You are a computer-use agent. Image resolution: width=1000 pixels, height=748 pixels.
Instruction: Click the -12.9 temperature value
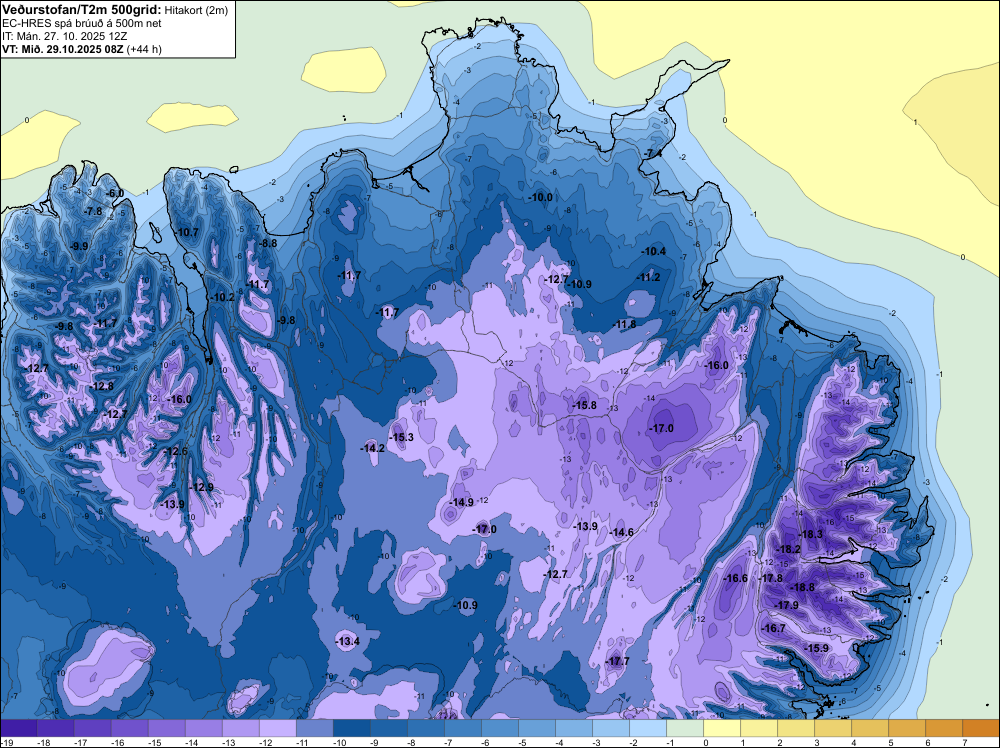click(202, 488)
